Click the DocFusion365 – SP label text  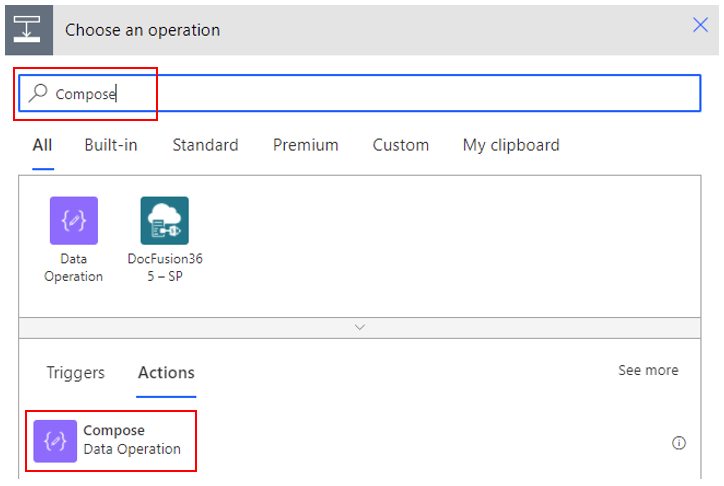(165, 267)
